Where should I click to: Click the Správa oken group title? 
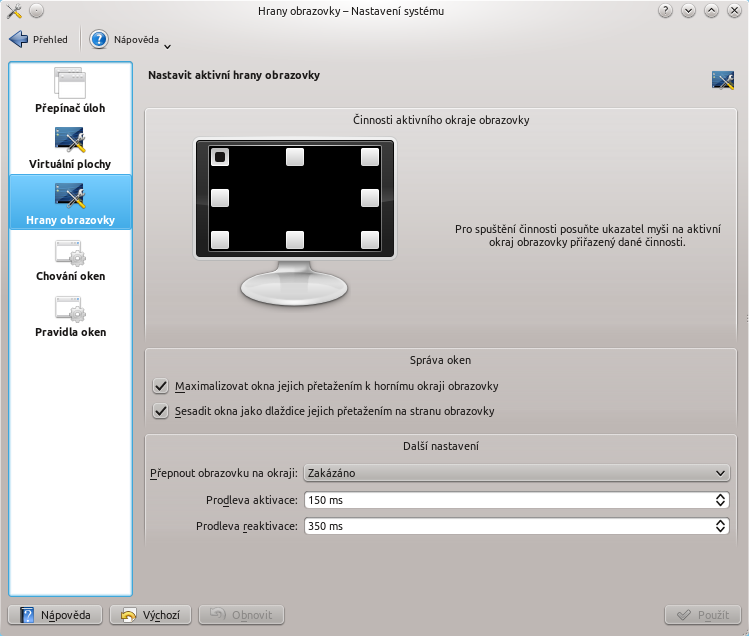(440, 360)
